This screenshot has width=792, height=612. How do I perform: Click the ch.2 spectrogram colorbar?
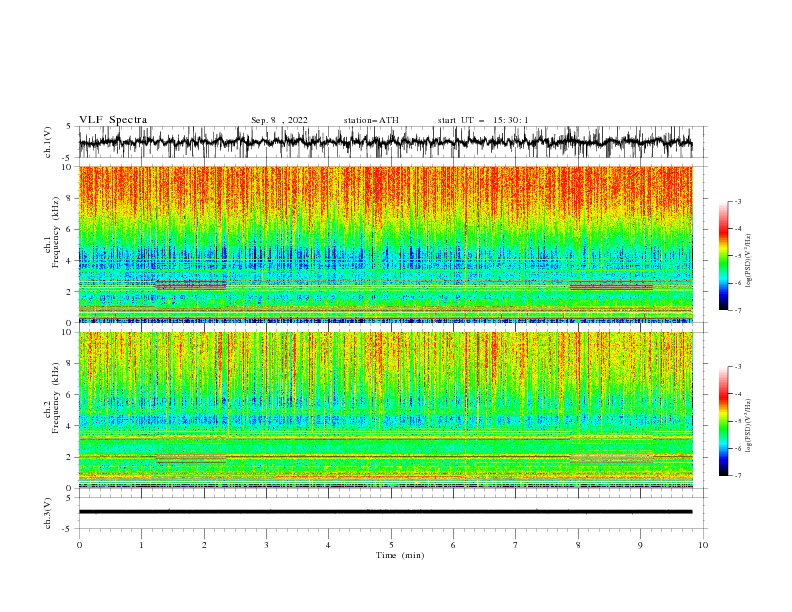point(723,421)
